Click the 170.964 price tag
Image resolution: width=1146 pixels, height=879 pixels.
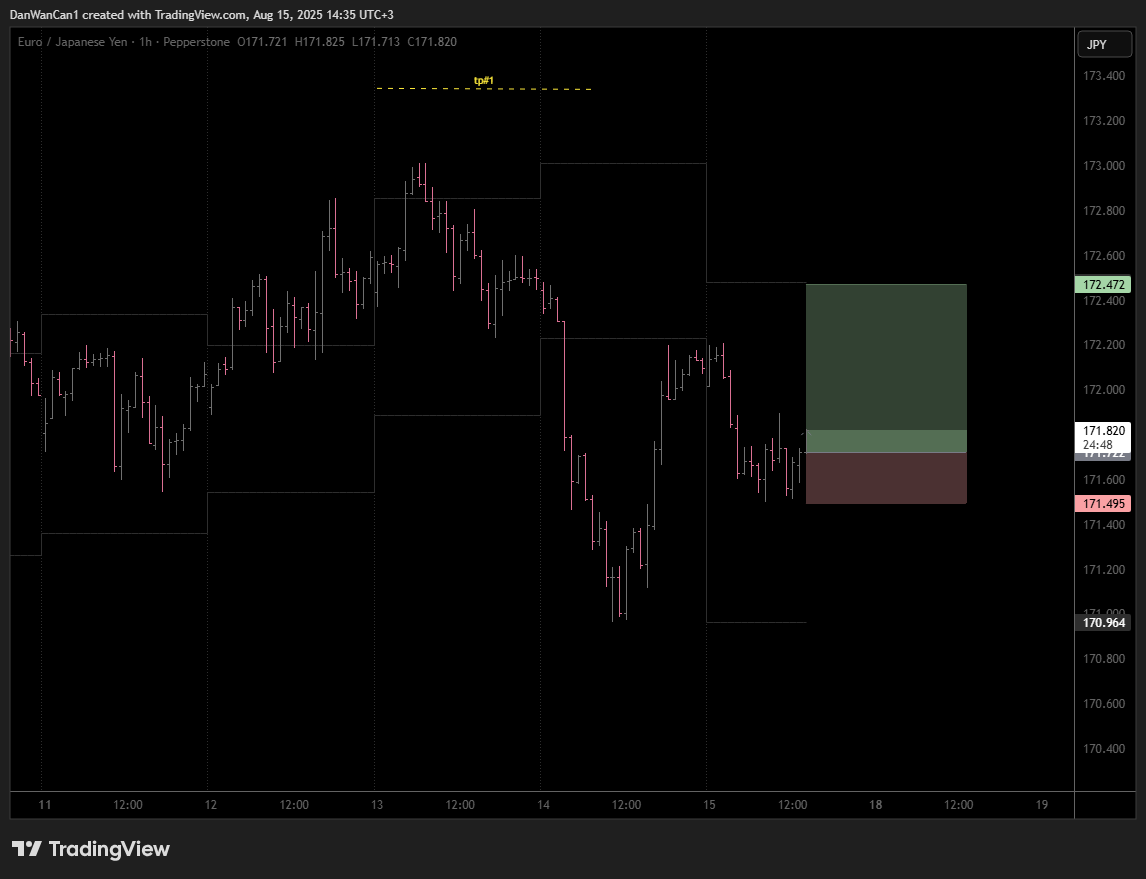[1103, 623]
